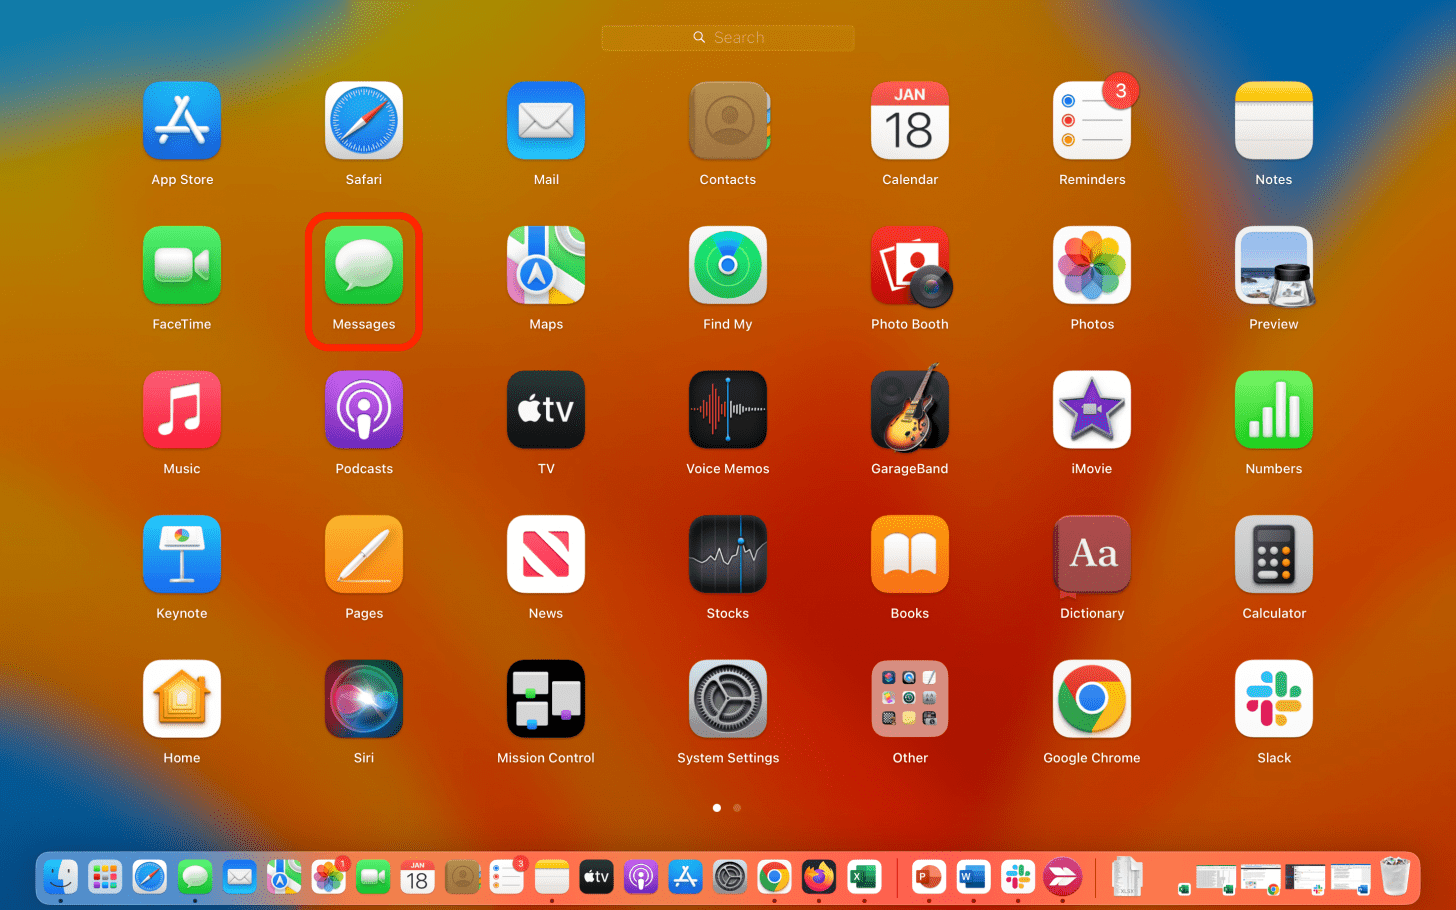Screen dimensions: 1456x910
Task: Open the Home app icon
Action: [182, 699]
